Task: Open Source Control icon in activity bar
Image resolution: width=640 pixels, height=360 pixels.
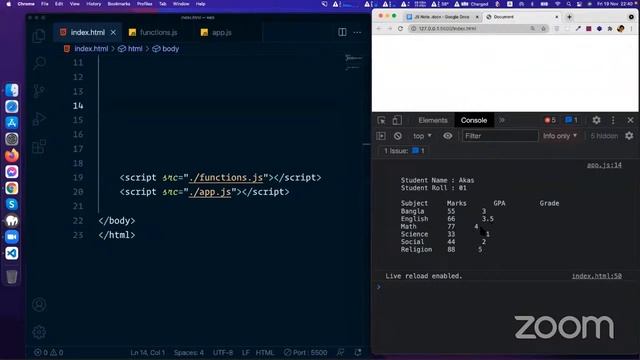Action: pos(39,91)
